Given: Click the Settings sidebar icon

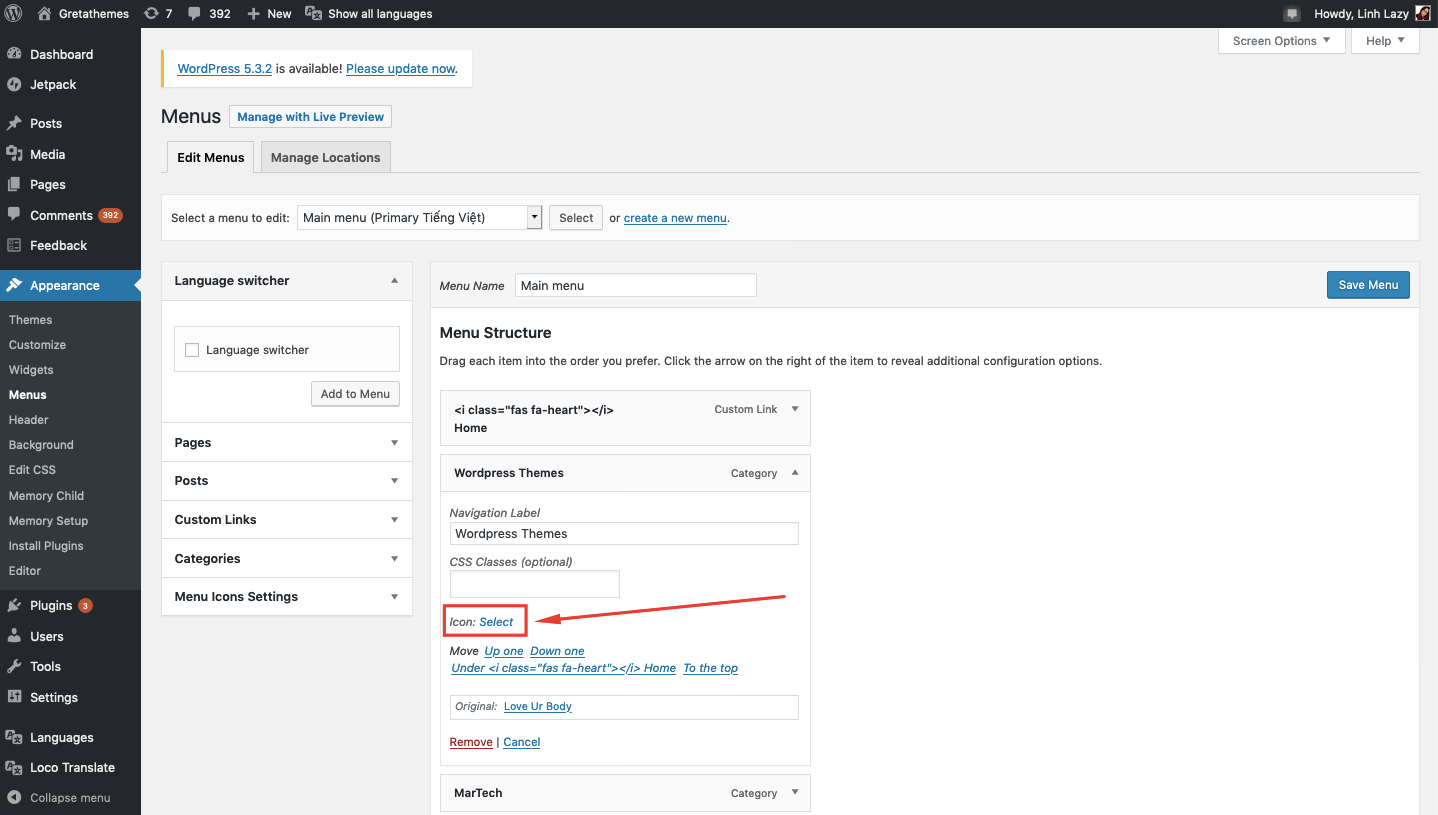Looking at the screenshot, I should [x=14, y=697].
